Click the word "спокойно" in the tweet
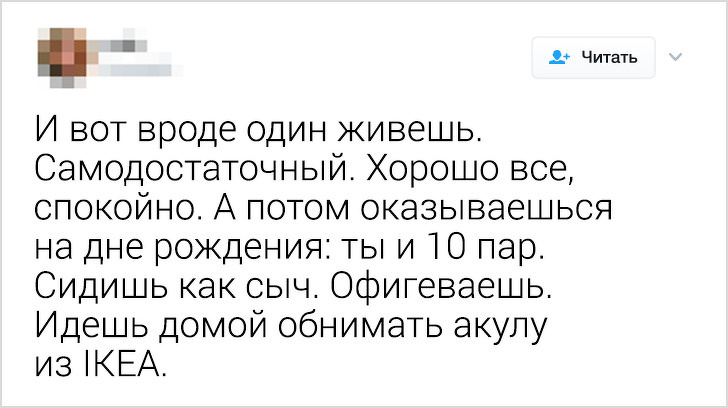The width and height of the screenshot is (728, 408). coord(120,211)
